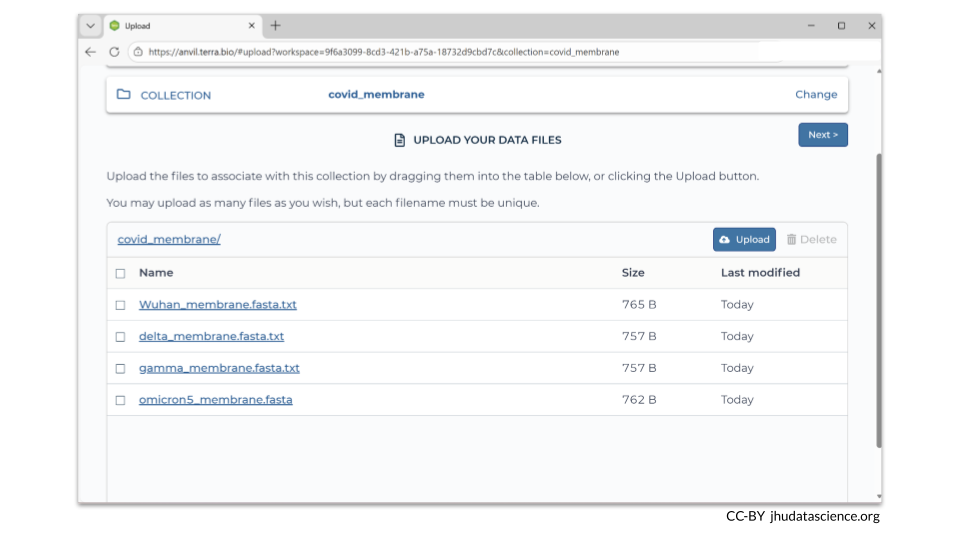
Task: Click the Last modified column header
Action: point(760,272)
